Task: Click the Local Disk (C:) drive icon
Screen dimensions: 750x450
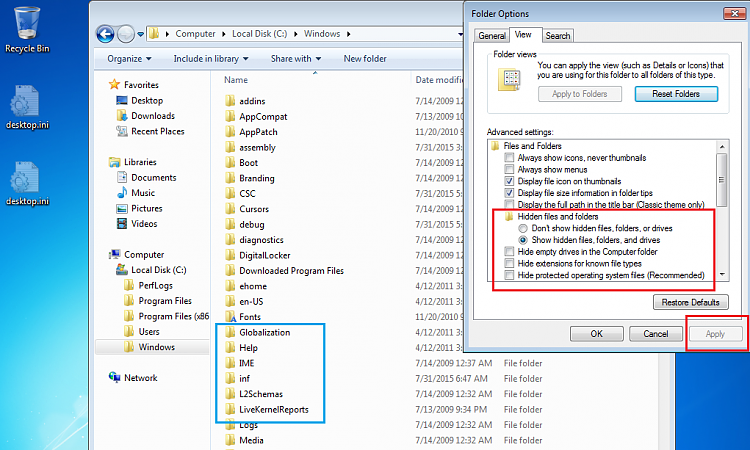Action: 122,270
